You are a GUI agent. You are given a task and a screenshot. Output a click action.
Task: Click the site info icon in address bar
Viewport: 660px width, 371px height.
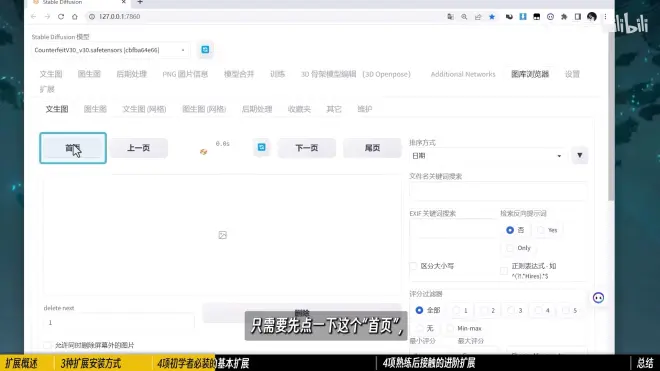point(92,16)
